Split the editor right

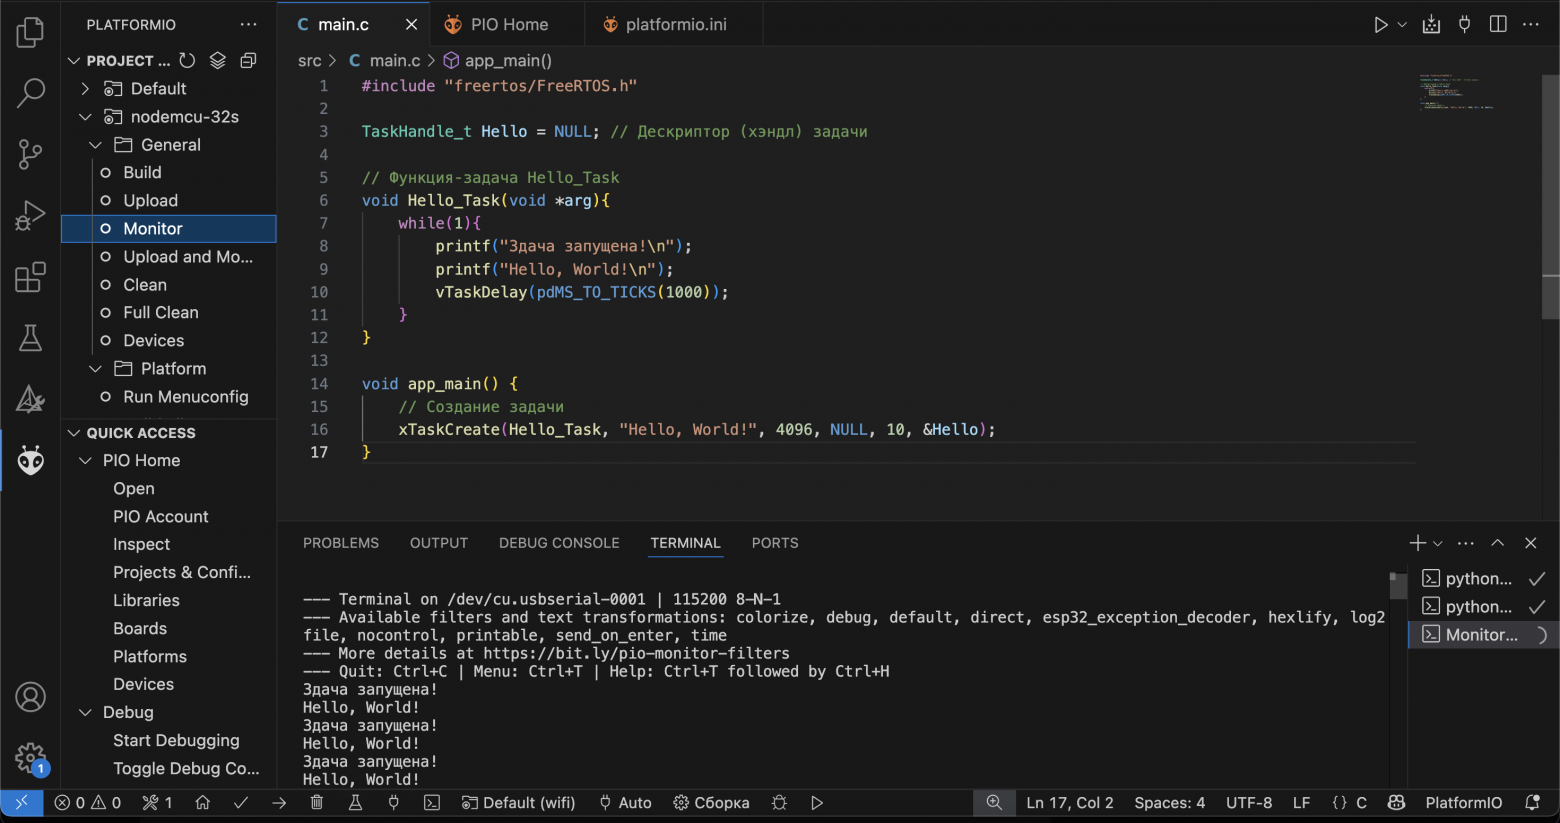tap(1498, 24)
